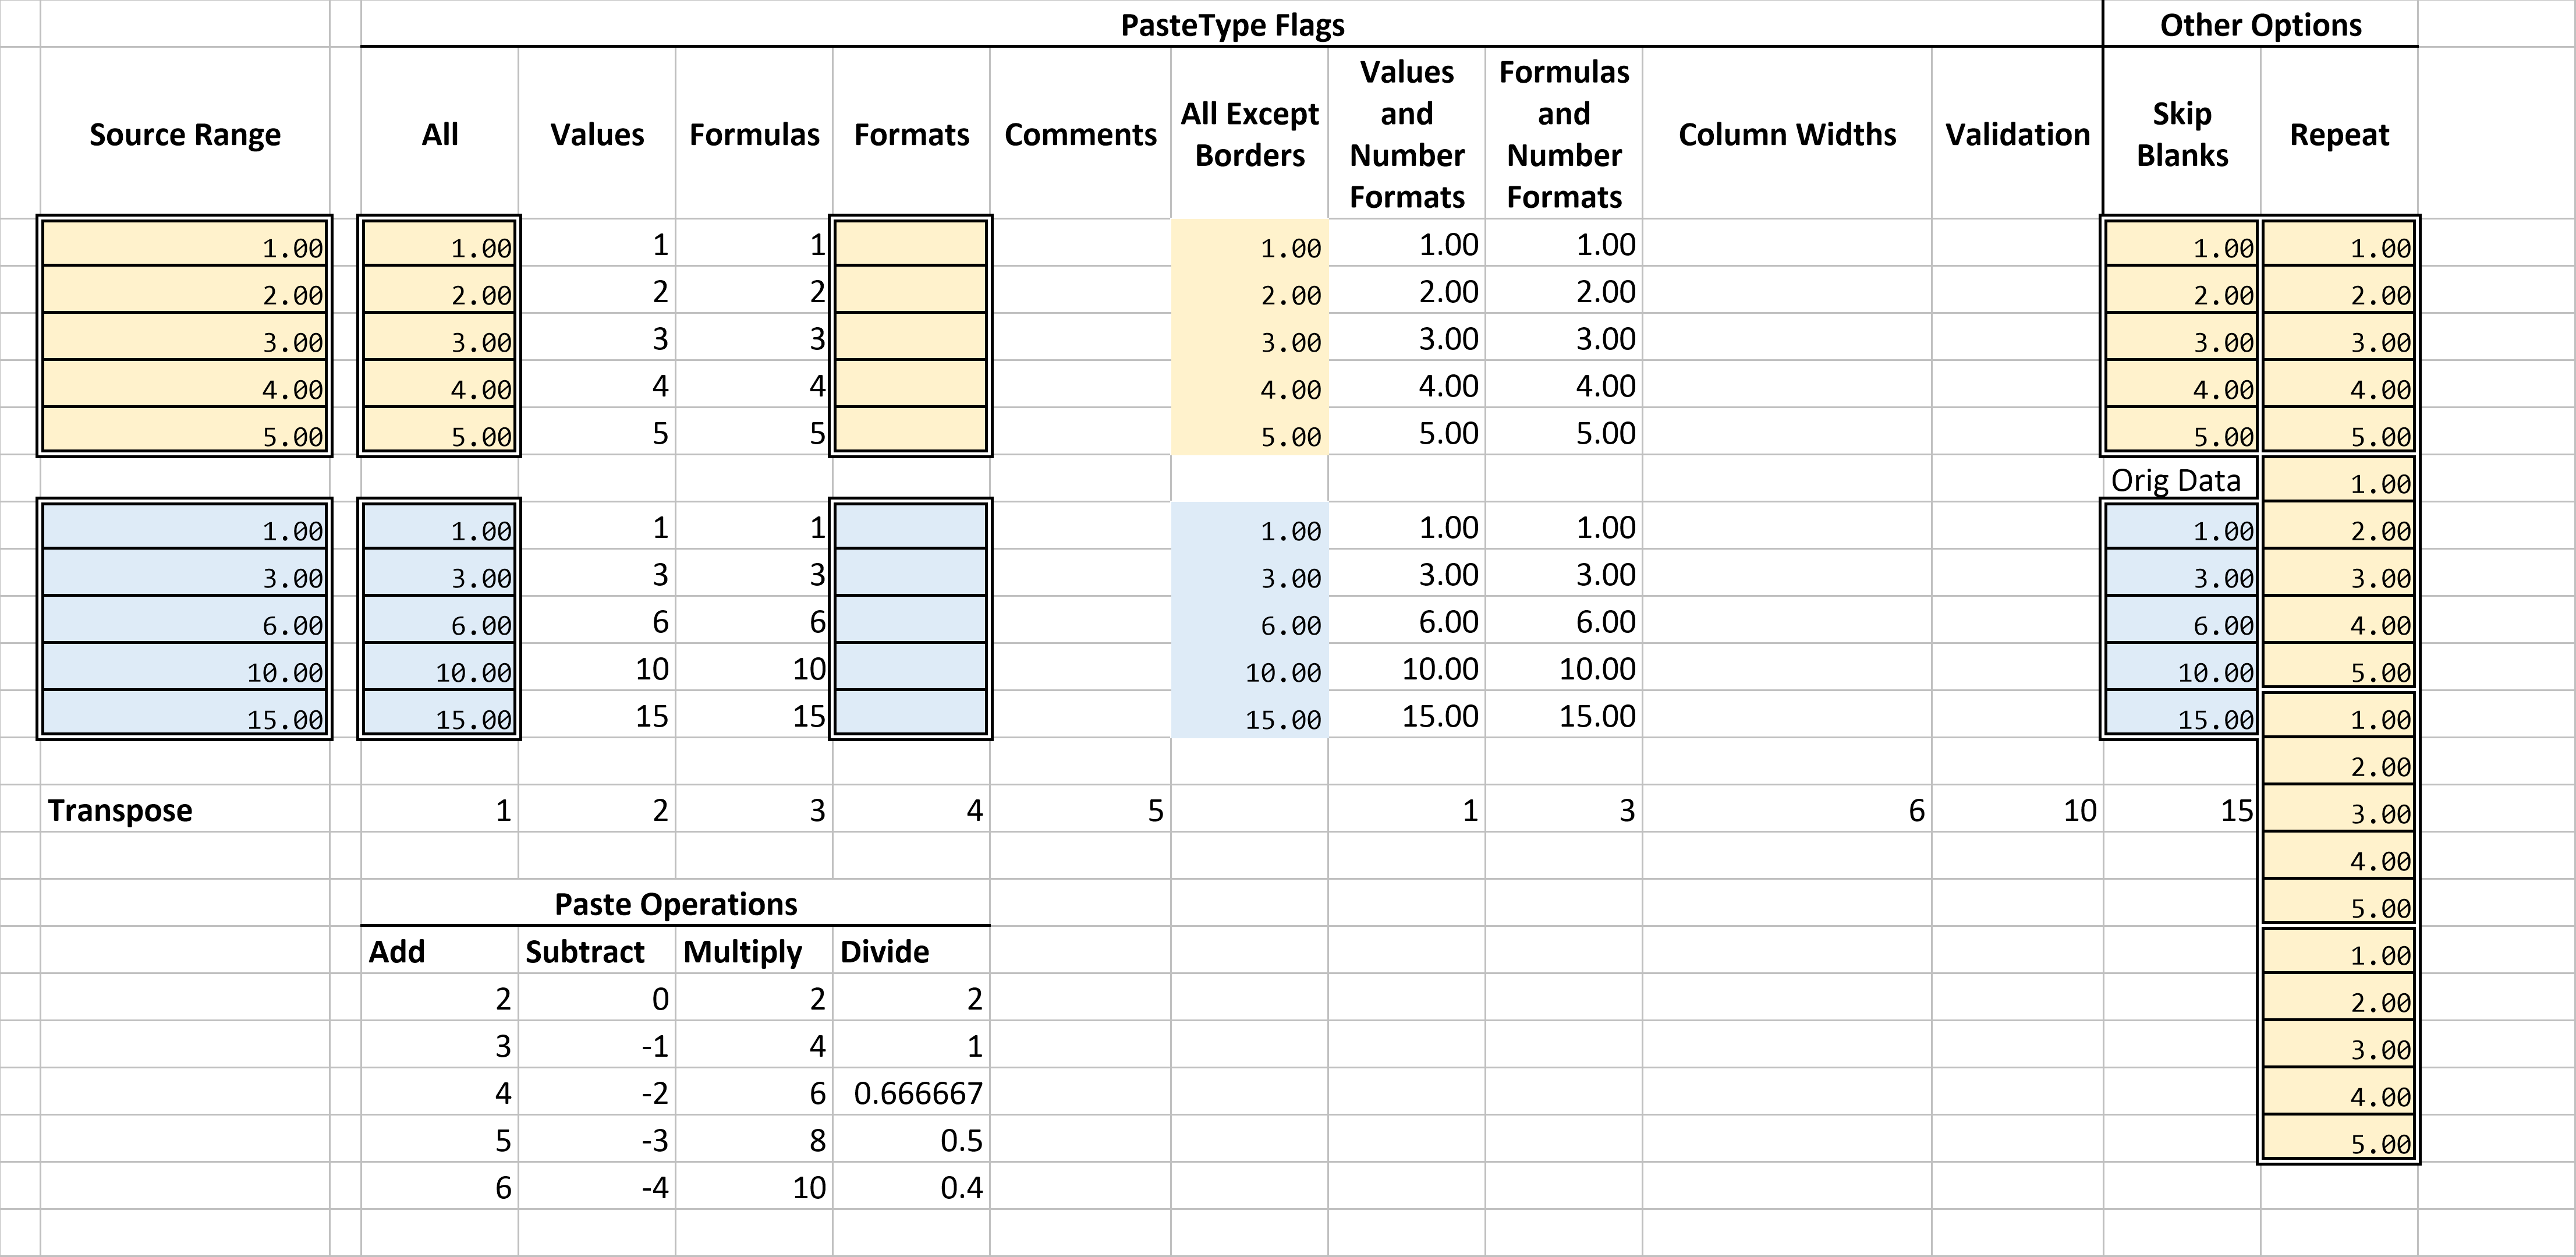
Task: Click the 'Other Options' heading cell
Action: click(x=2260, y=25)
